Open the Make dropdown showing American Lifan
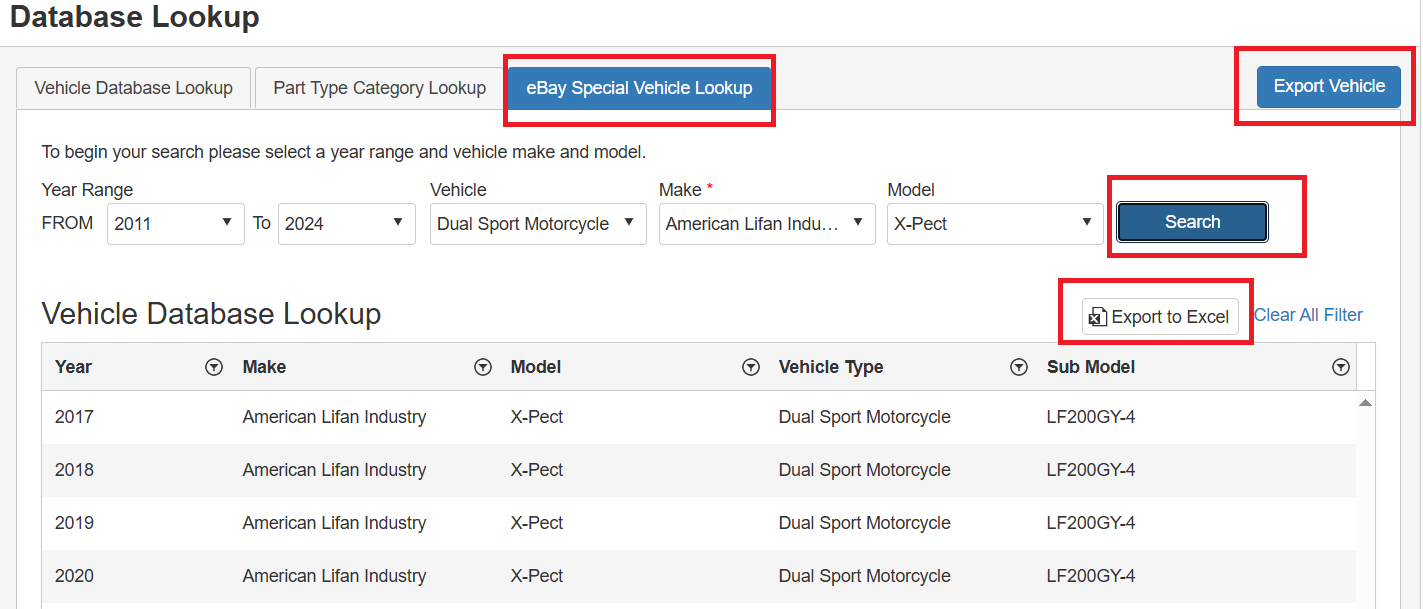Image resolution: width=1423 pixels, height=609 pixels. click(x=766, y=223)
